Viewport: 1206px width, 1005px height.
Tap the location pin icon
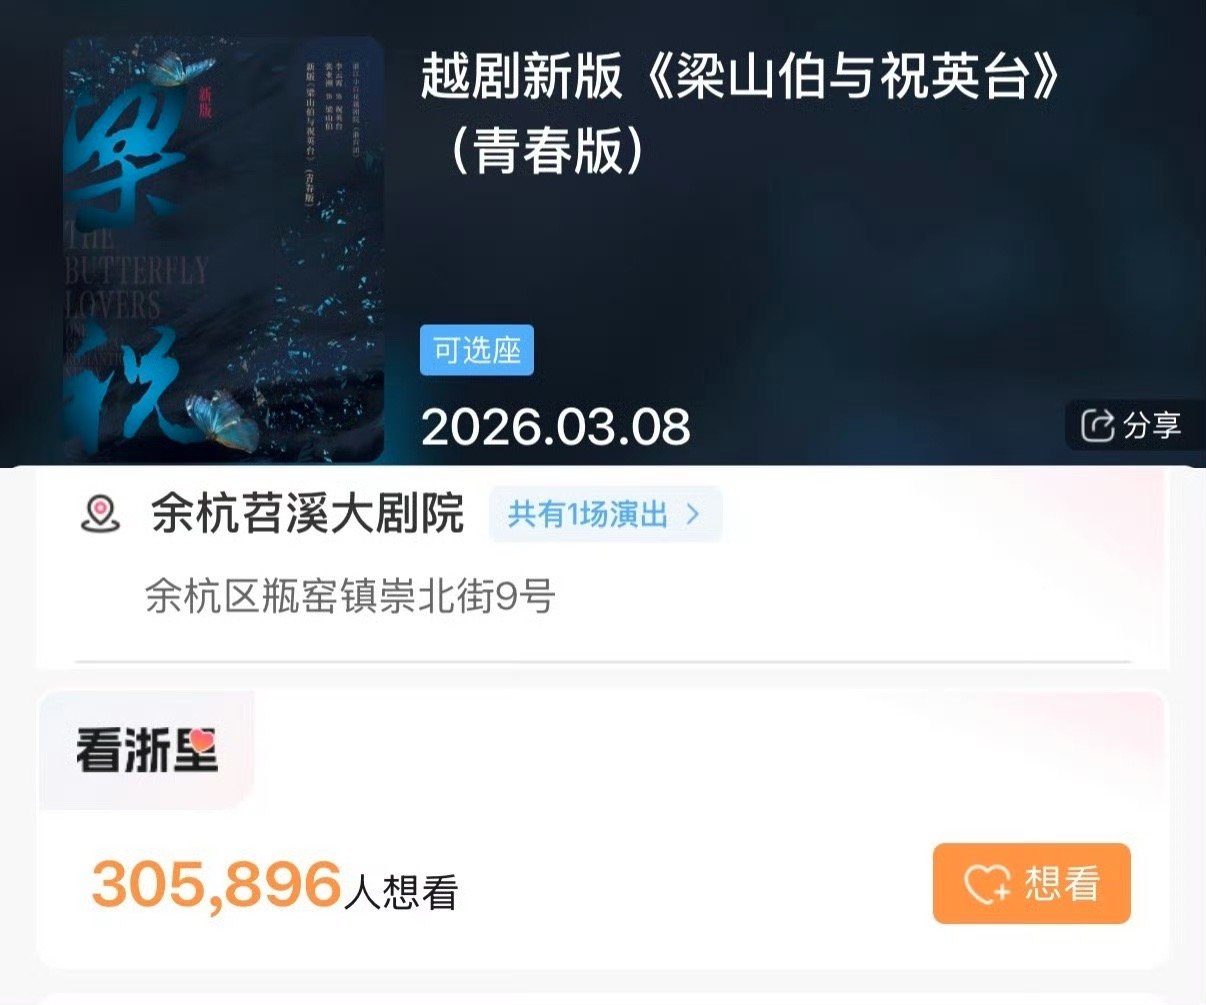pos(100,514)
